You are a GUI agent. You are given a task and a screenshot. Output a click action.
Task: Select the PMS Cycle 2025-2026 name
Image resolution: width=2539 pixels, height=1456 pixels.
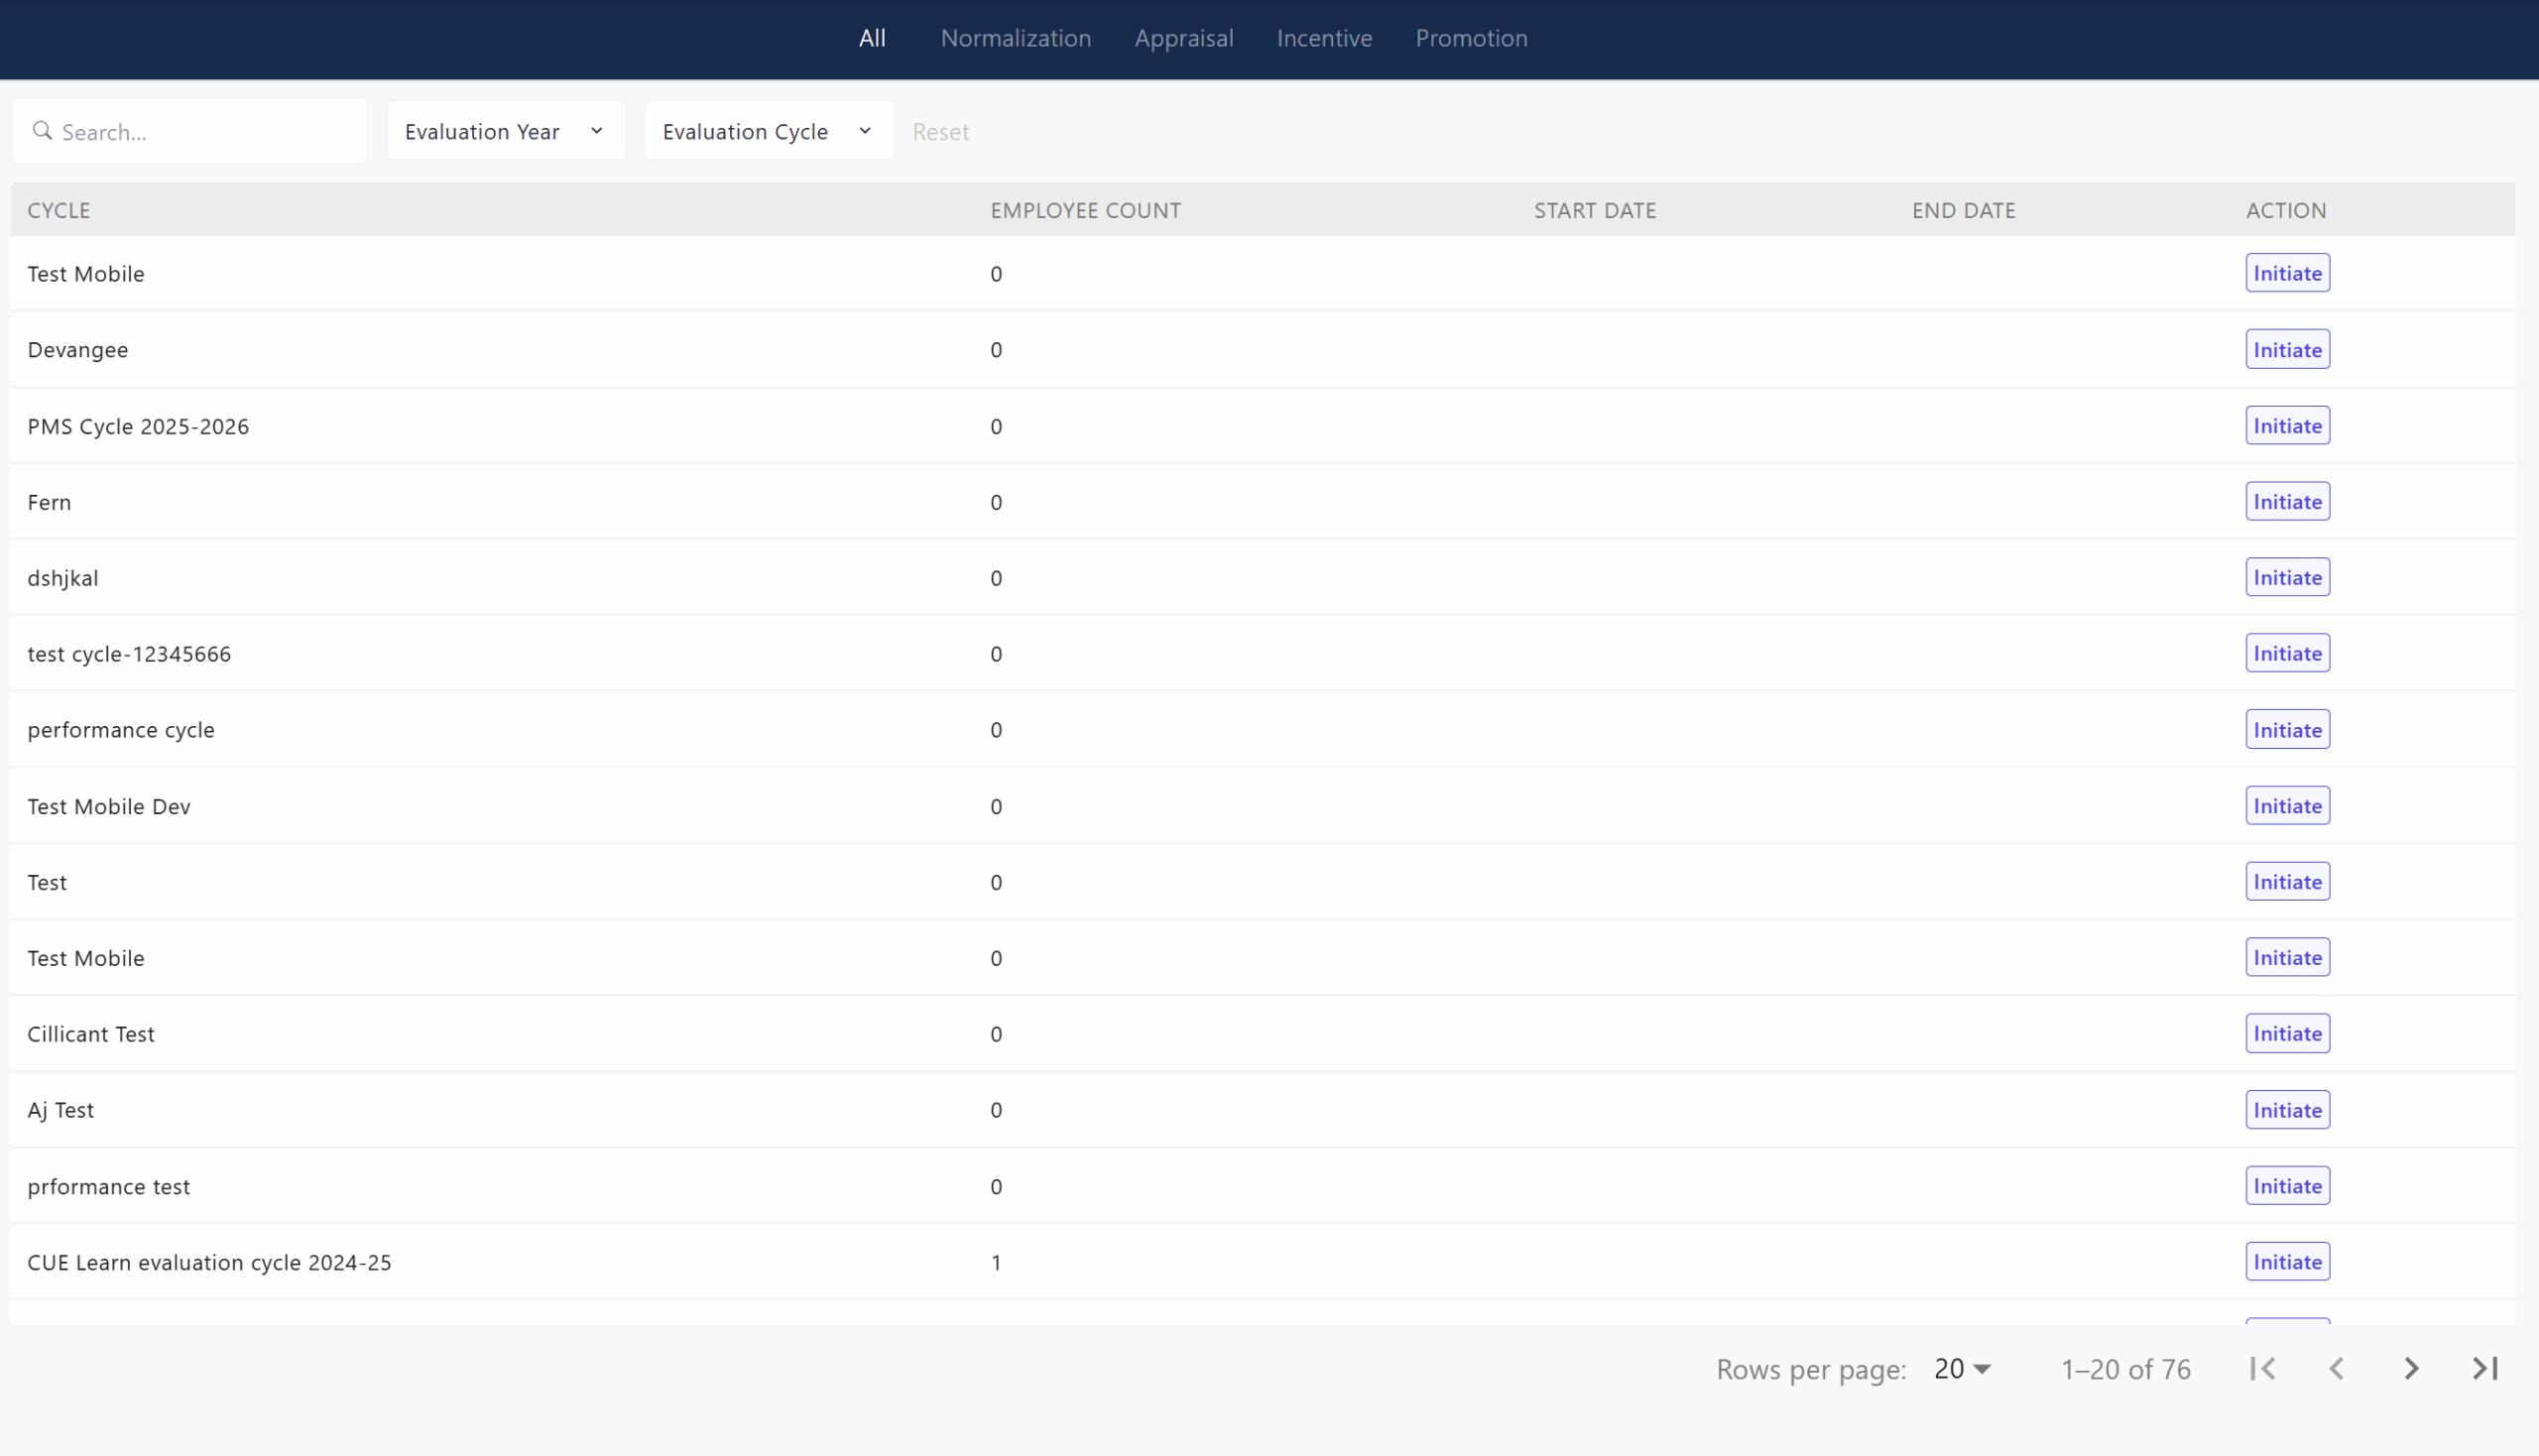[x=138, y=426]
